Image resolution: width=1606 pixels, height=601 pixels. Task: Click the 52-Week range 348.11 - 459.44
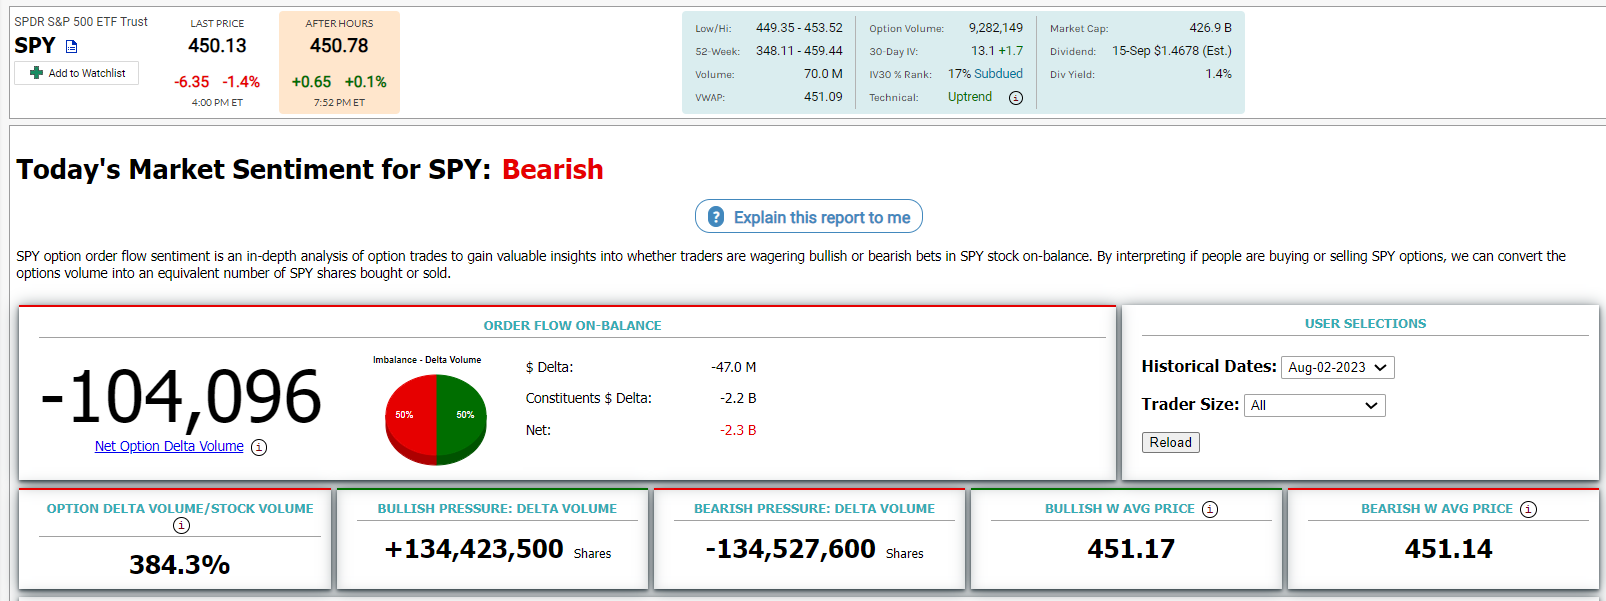point(799,51)
